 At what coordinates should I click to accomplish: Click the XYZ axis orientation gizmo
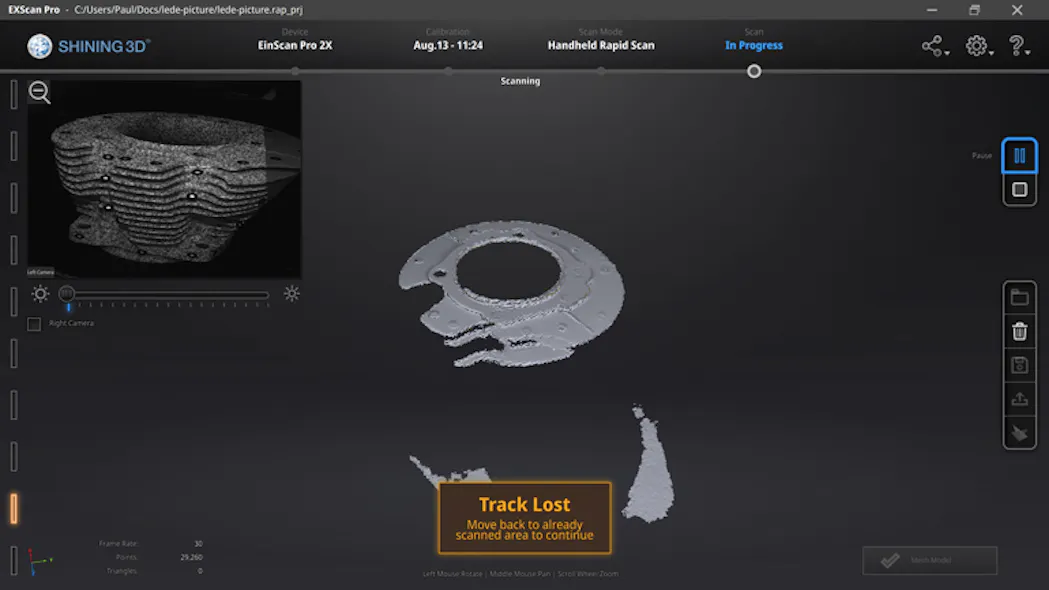tap(39, 561)
